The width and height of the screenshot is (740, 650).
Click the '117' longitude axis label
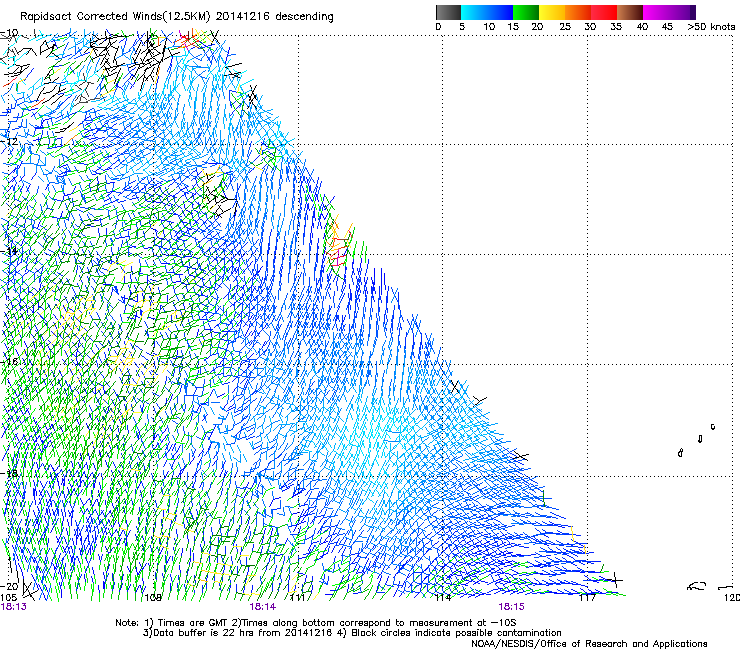point(587,598)
